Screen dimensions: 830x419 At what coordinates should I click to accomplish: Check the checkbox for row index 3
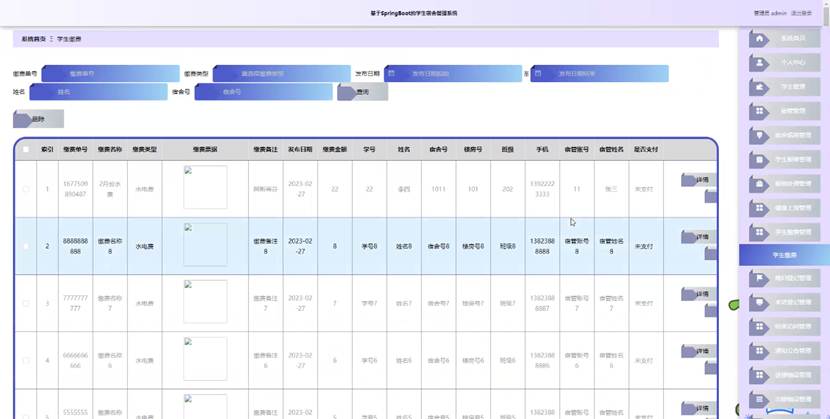pos(26,303)
